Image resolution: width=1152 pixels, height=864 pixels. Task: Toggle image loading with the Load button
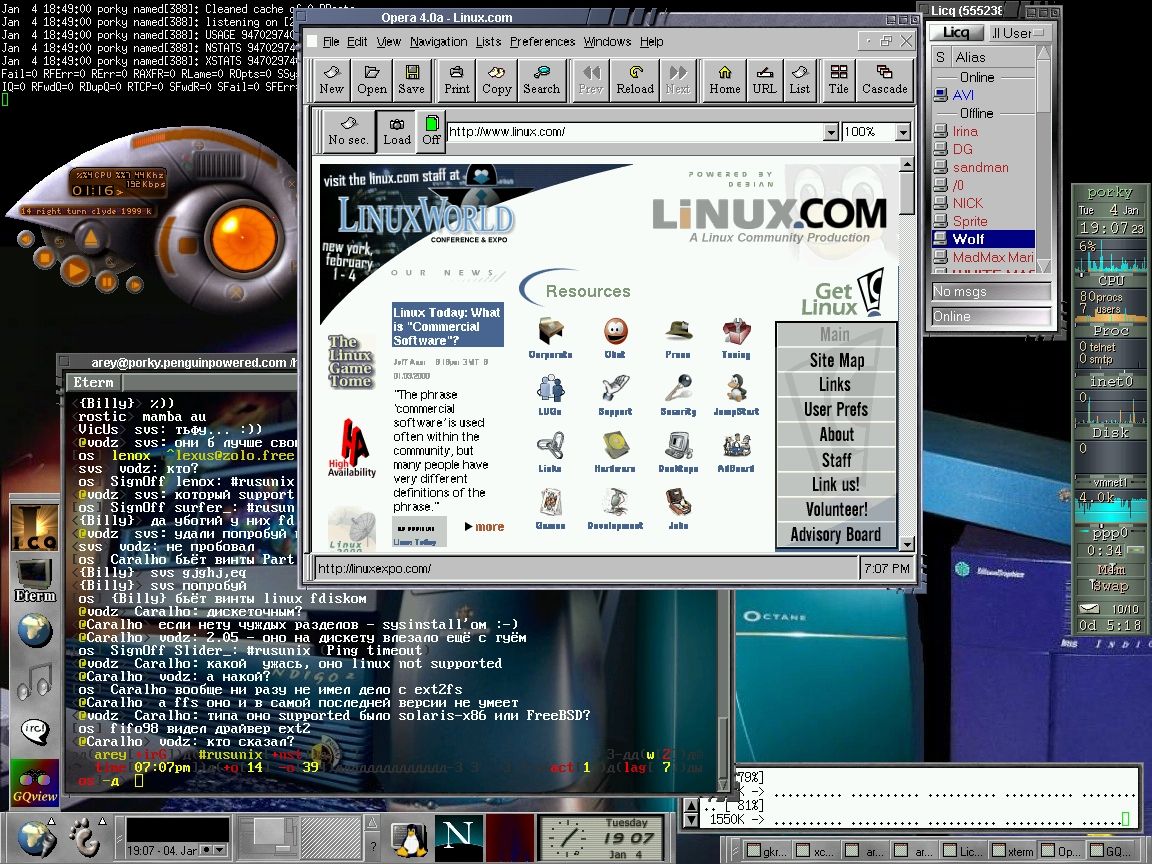397,132
